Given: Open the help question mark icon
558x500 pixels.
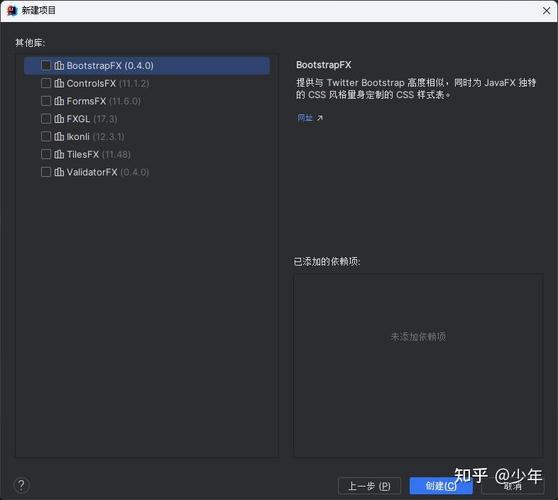Looking at the screenshot, I should click(x=21, y=485).
